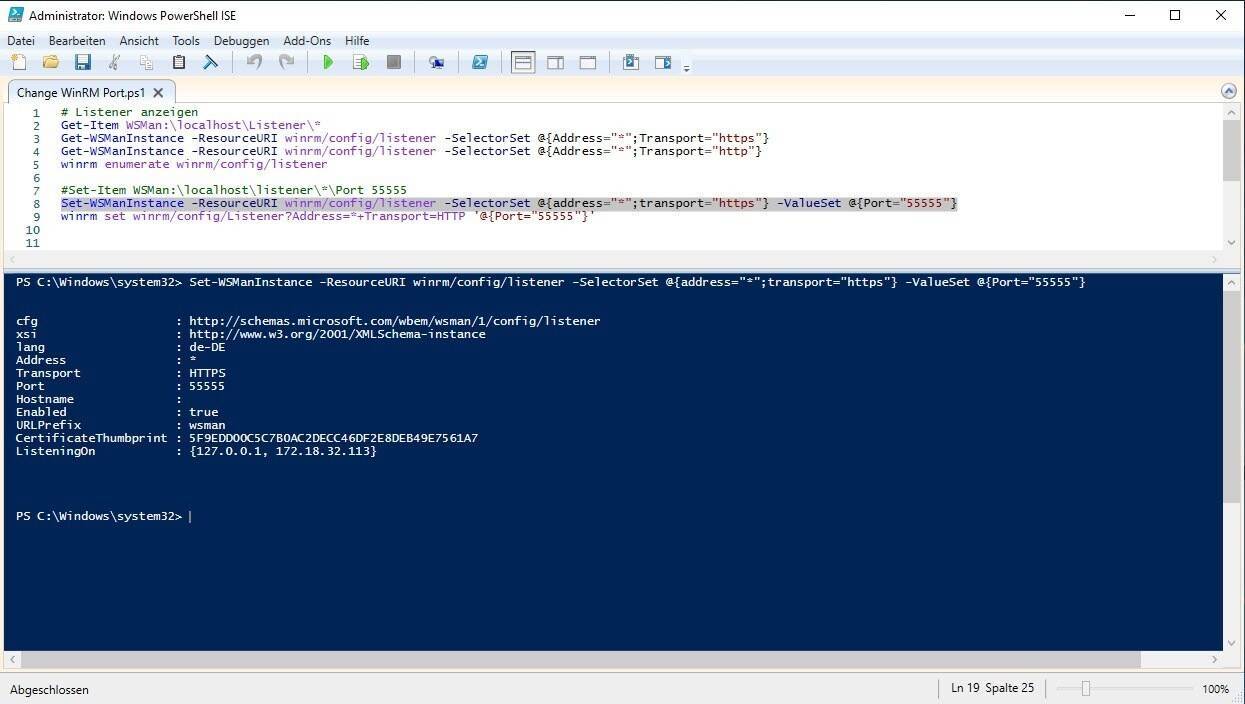
Task: Save the script using the floppy disk icon
Action: point(83,63)
